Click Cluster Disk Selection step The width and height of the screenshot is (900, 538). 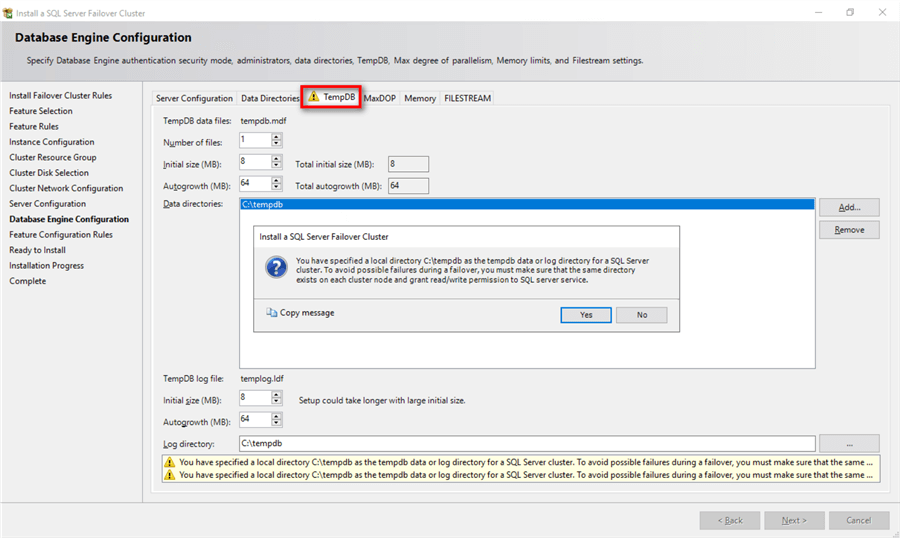[49, 173]
